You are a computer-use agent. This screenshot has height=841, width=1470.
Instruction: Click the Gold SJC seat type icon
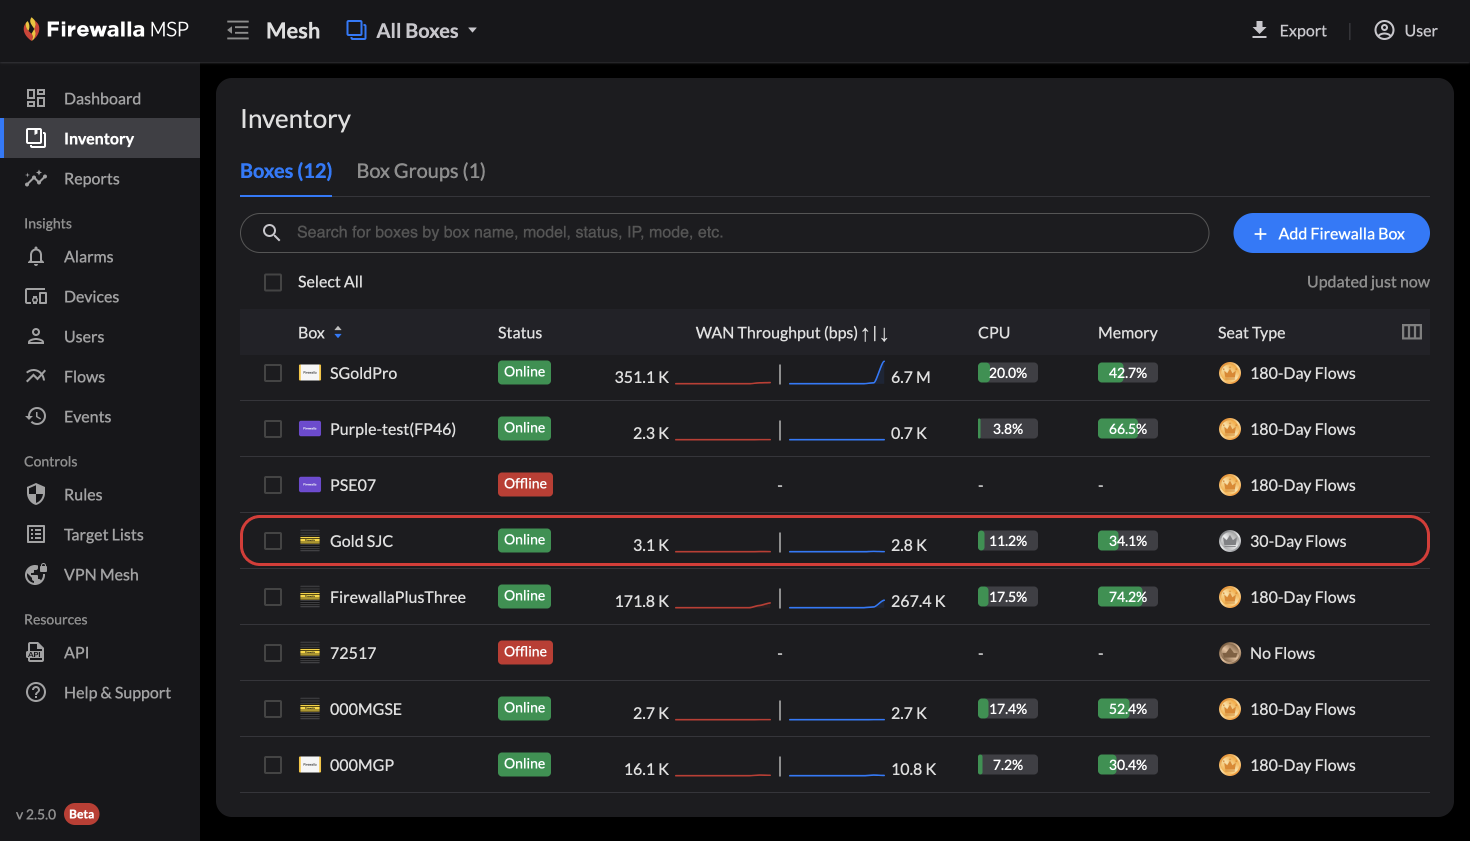1230,541
